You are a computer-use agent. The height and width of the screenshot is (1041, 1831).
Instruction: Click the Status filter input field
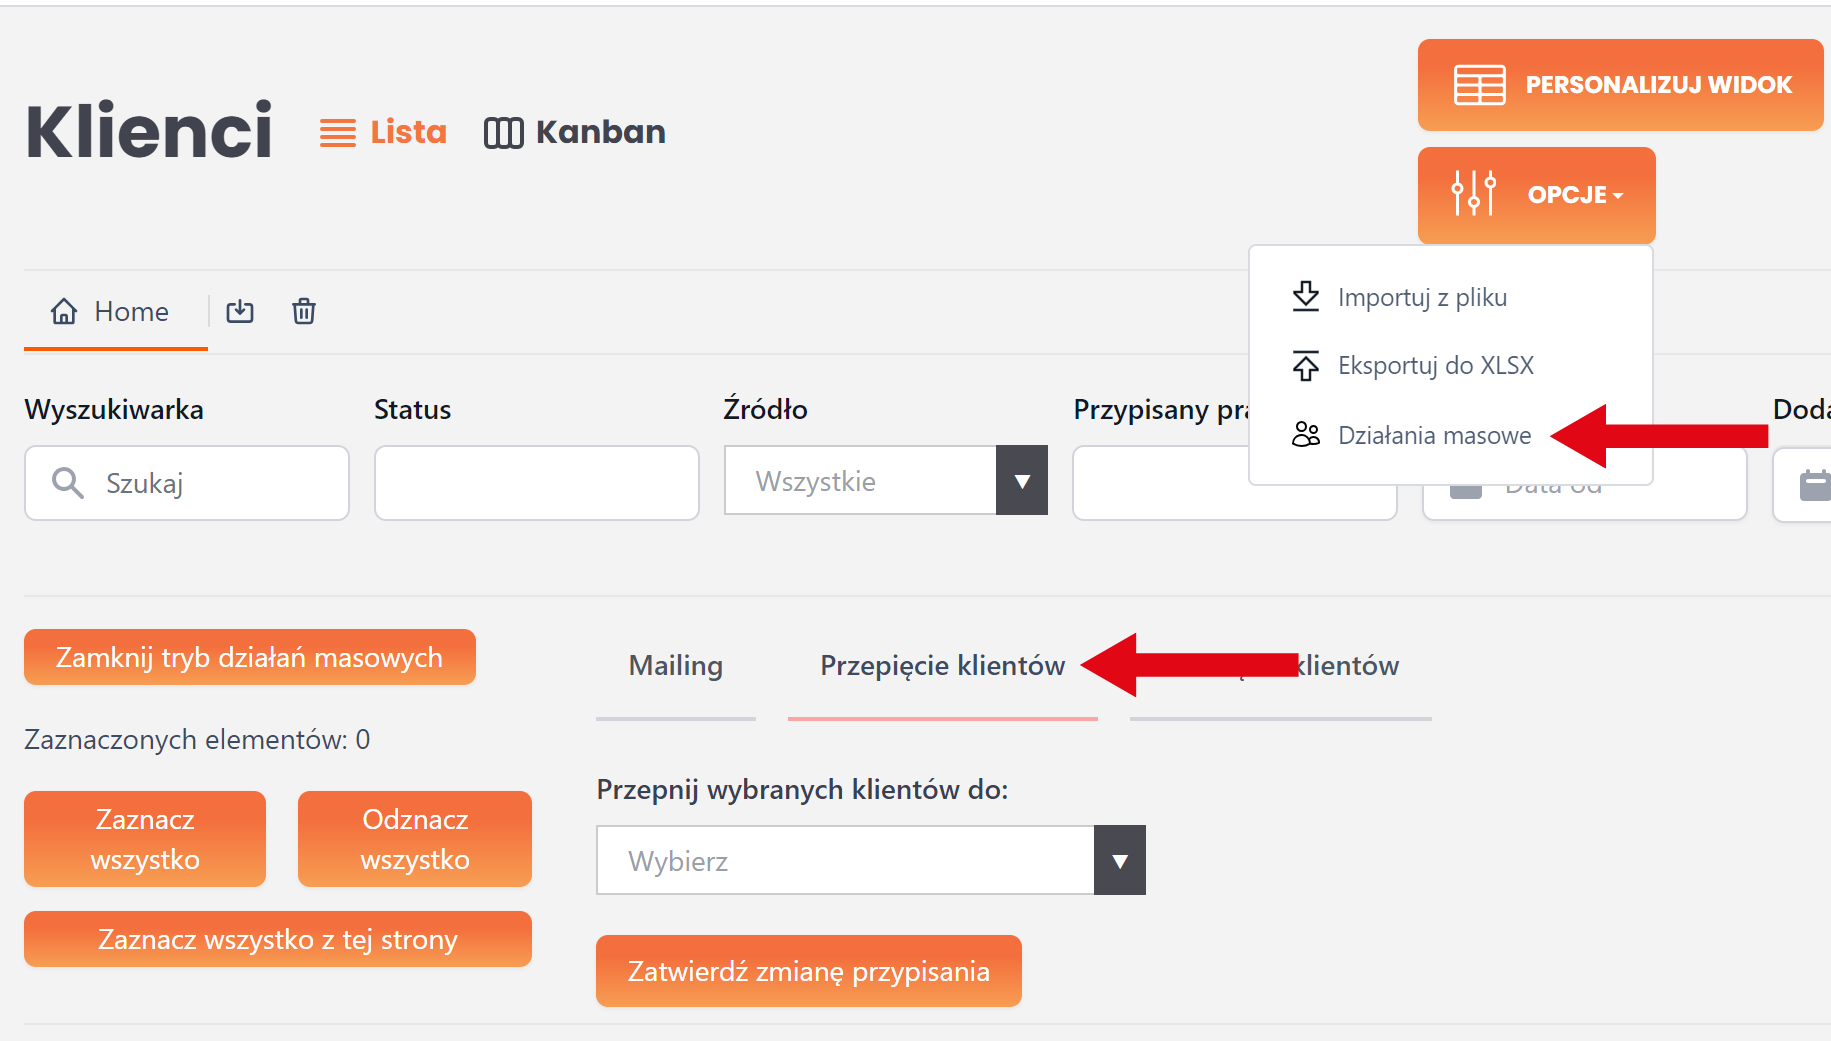pos(536,483)
